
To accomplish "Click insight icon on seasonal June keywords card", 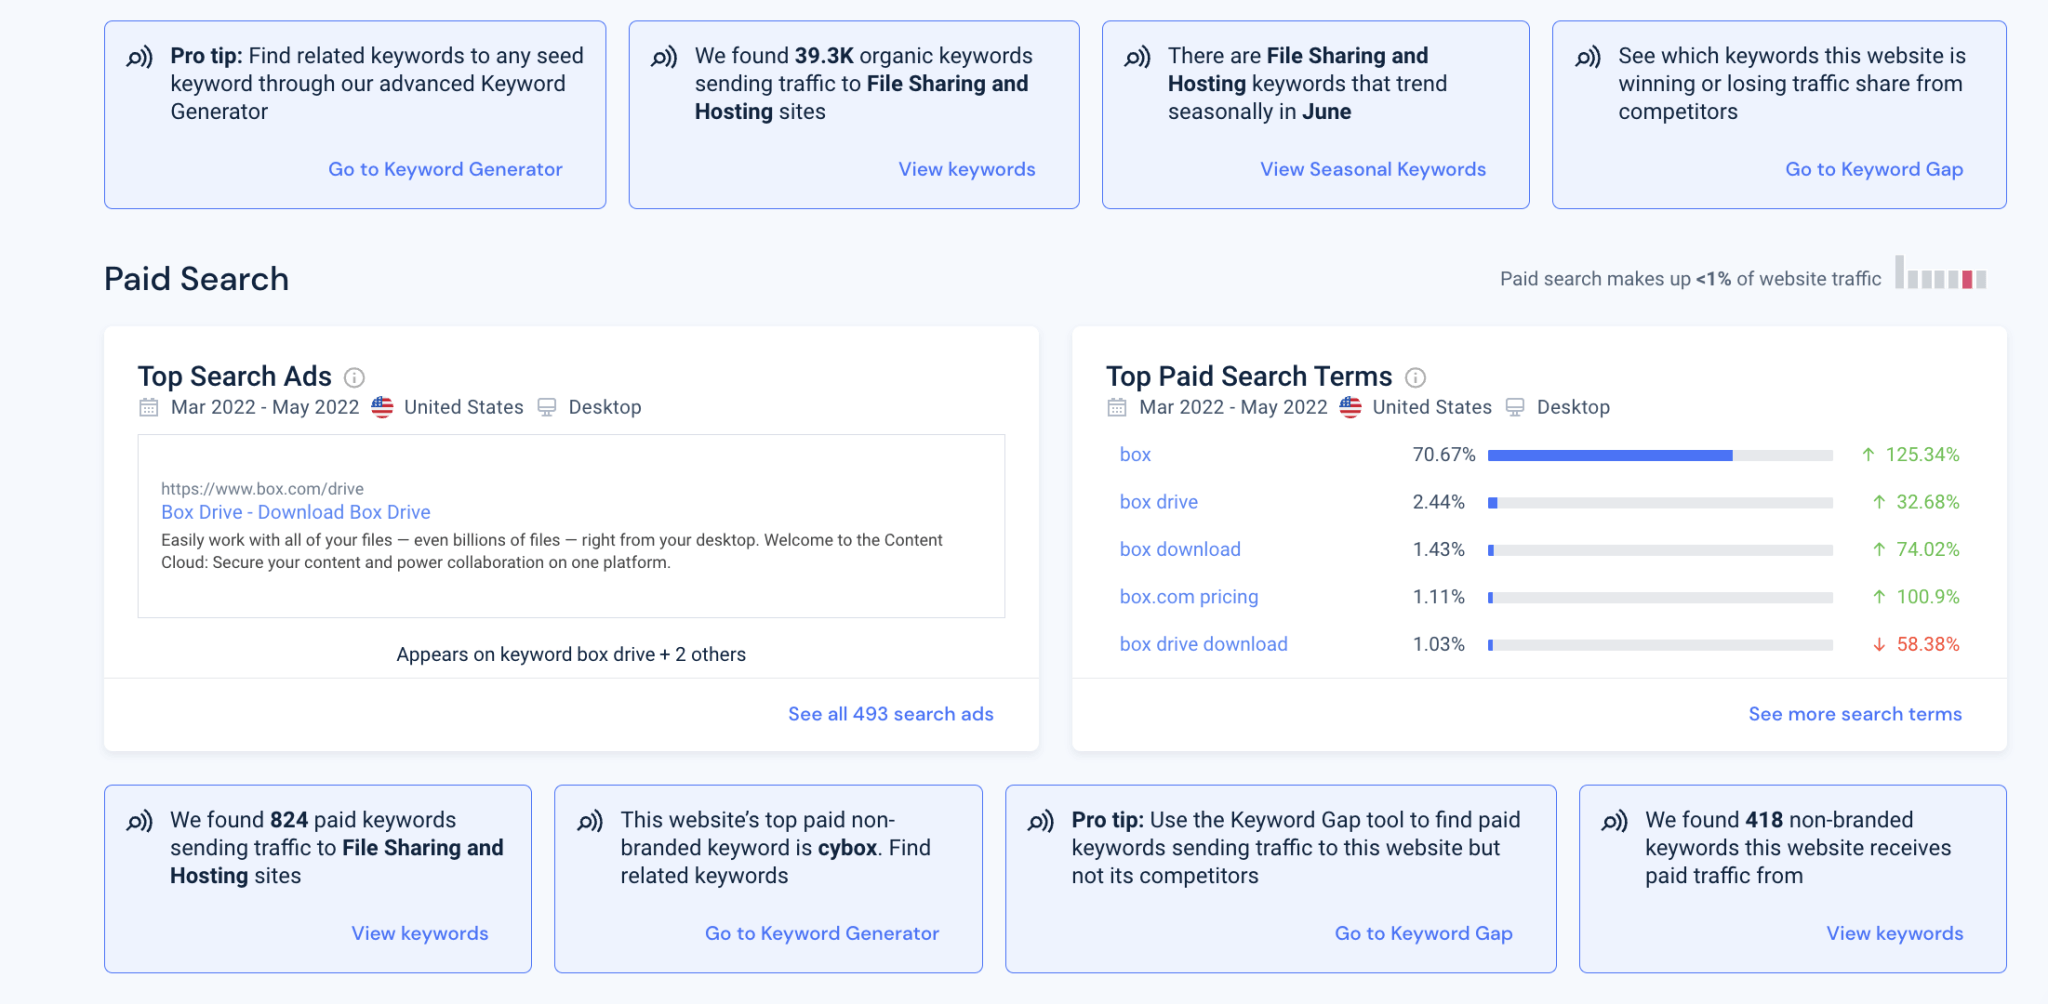I will click(1137, 57).
